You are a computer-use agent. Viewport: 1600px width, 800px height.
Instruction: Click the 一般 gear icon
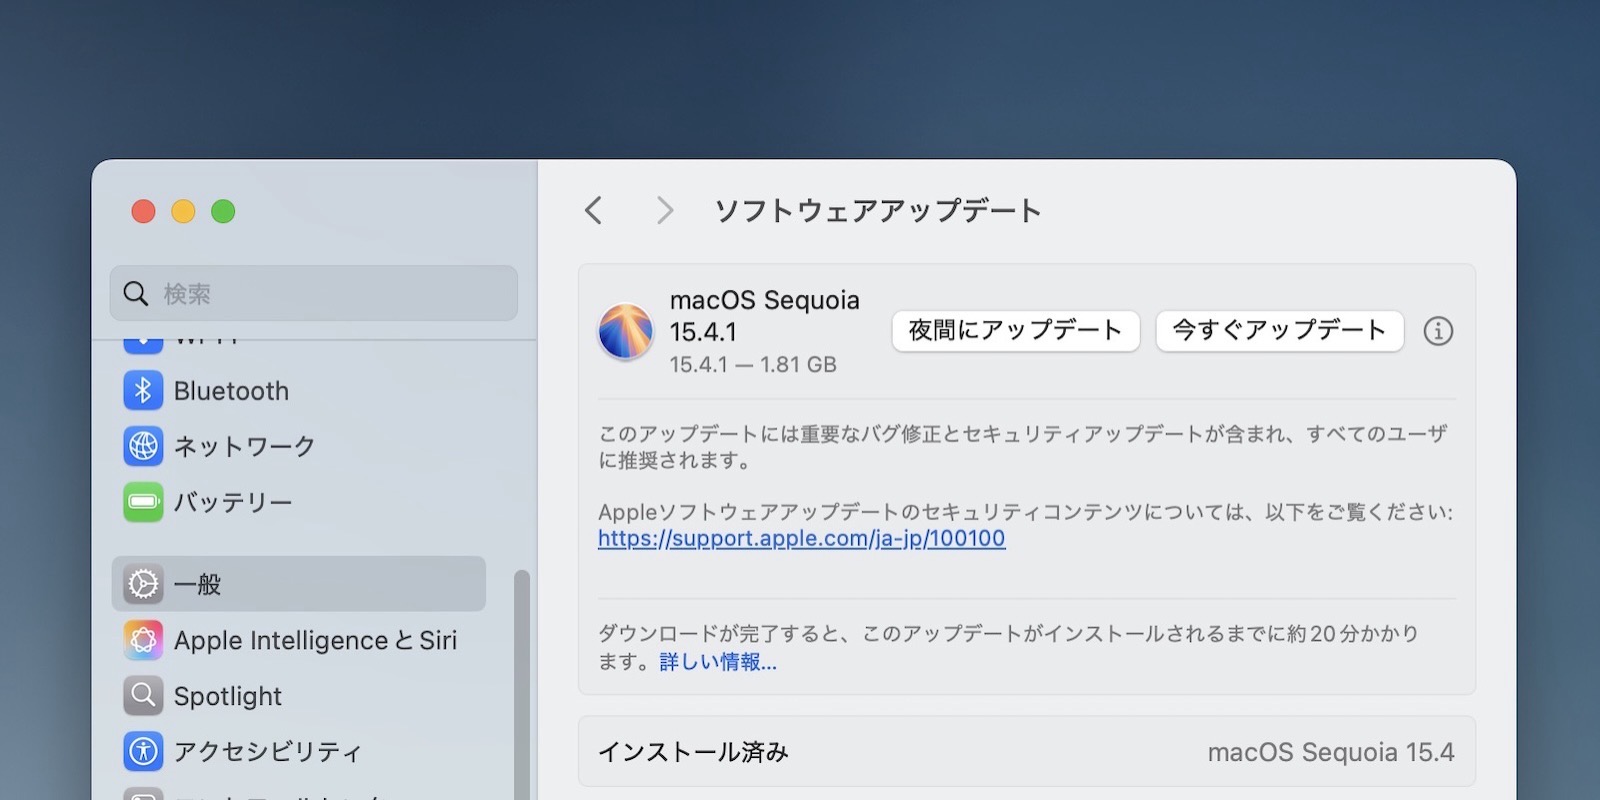(x=143, y=584)
